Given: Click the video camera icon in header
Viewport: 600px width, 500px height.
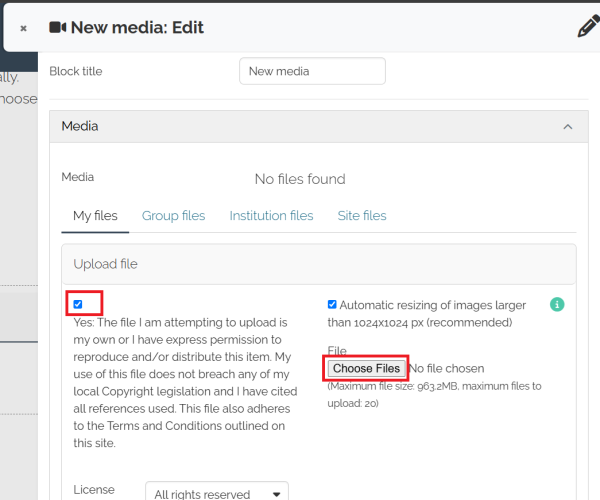Looking at the screenshot, I should [58, 28].
